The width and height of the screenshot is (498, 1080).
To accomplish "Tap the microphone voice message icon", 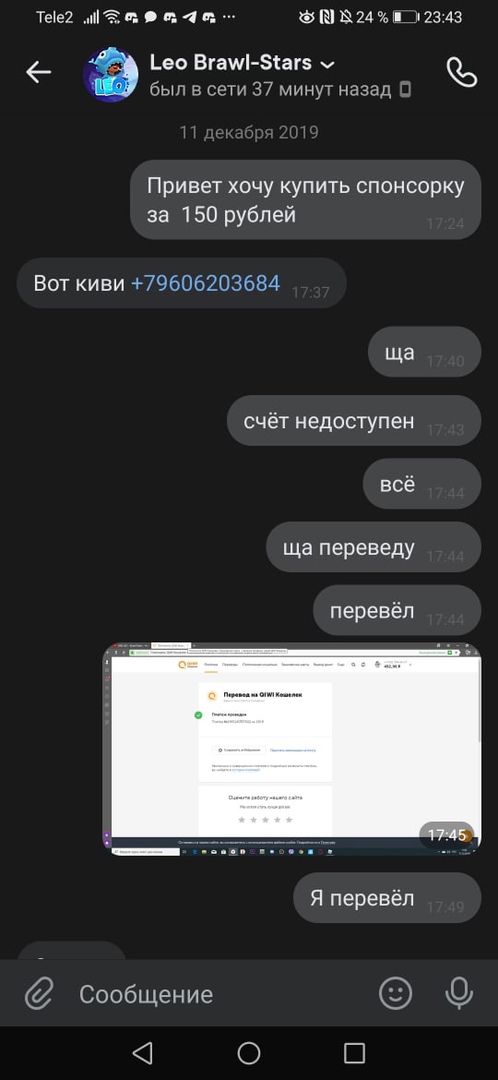I will [459, 993].
